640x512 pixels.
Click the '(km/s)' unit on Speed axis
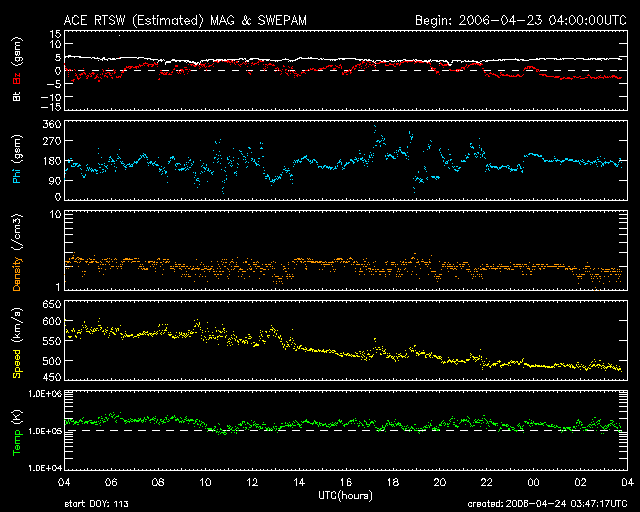(17, 326)
